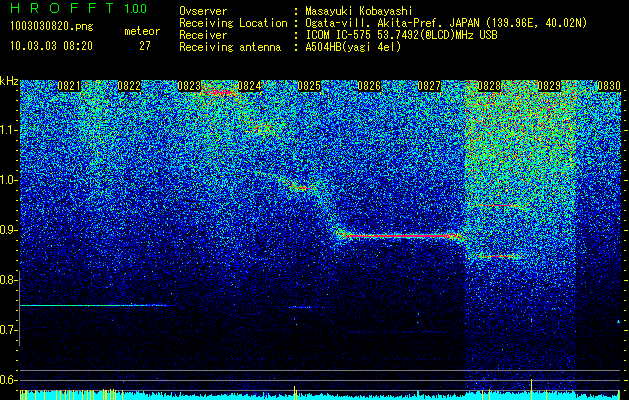Image resolution: width=629 pixels, height=400 pixels.
Task: Click the red echo burst near 0824 at top
Action: (x=218, y=93)
